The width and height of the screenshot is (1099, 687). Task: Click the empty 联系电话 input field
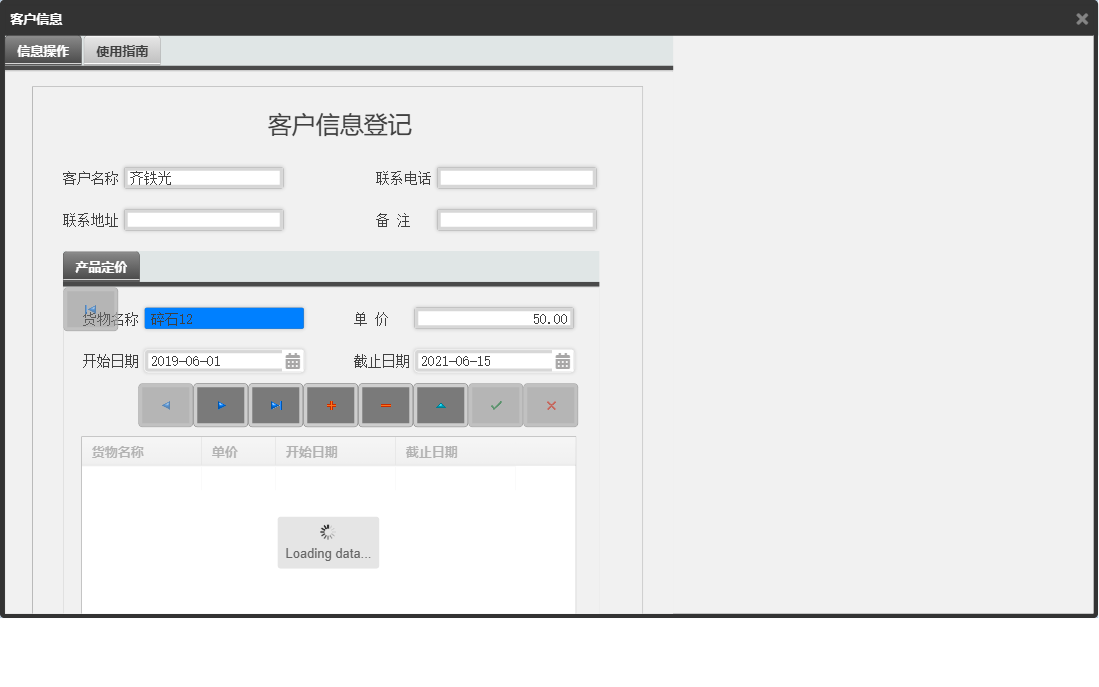[x=516, y=177]
